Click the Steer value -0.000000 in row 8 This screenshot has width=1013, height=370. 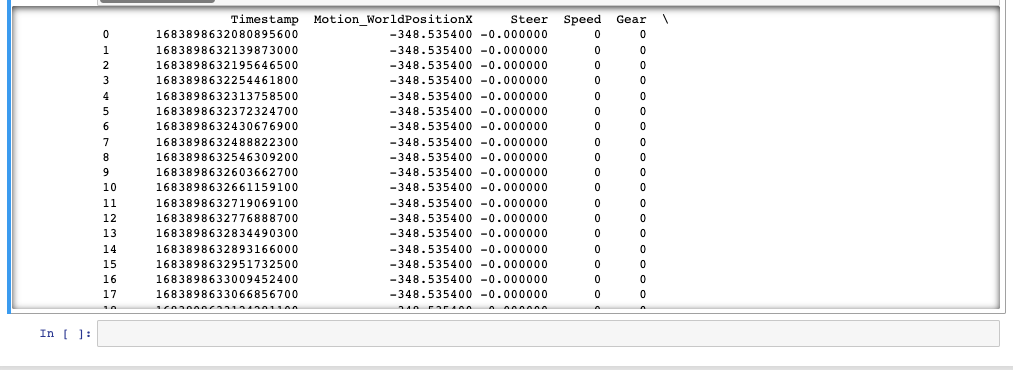(514, 157)
